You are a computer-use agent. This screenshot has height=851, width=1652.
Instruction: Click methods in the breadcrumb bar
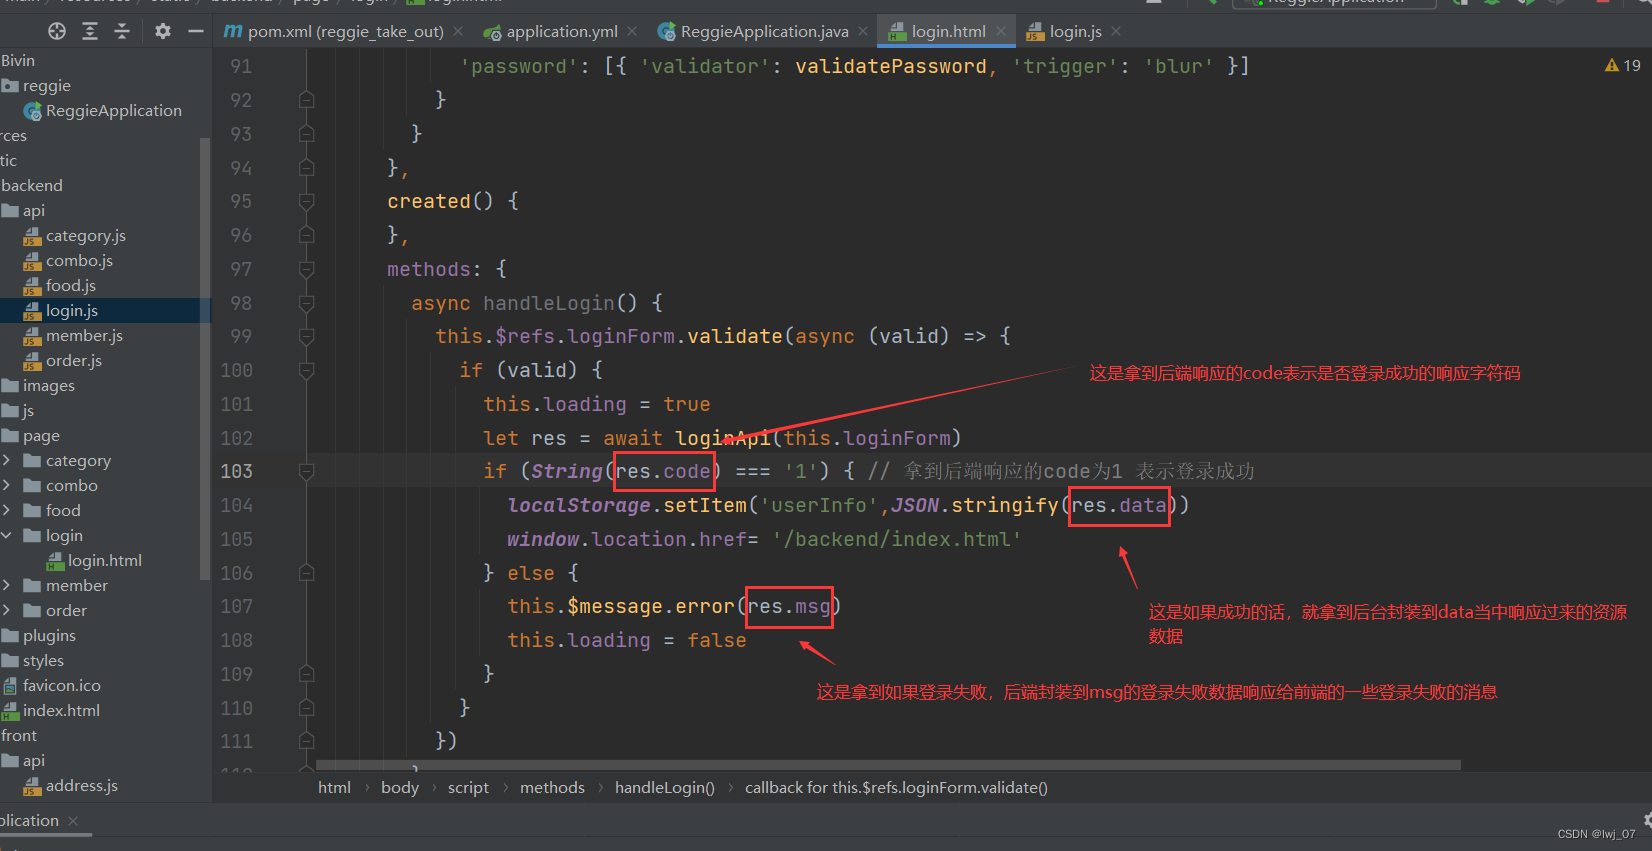pos(552,787)
